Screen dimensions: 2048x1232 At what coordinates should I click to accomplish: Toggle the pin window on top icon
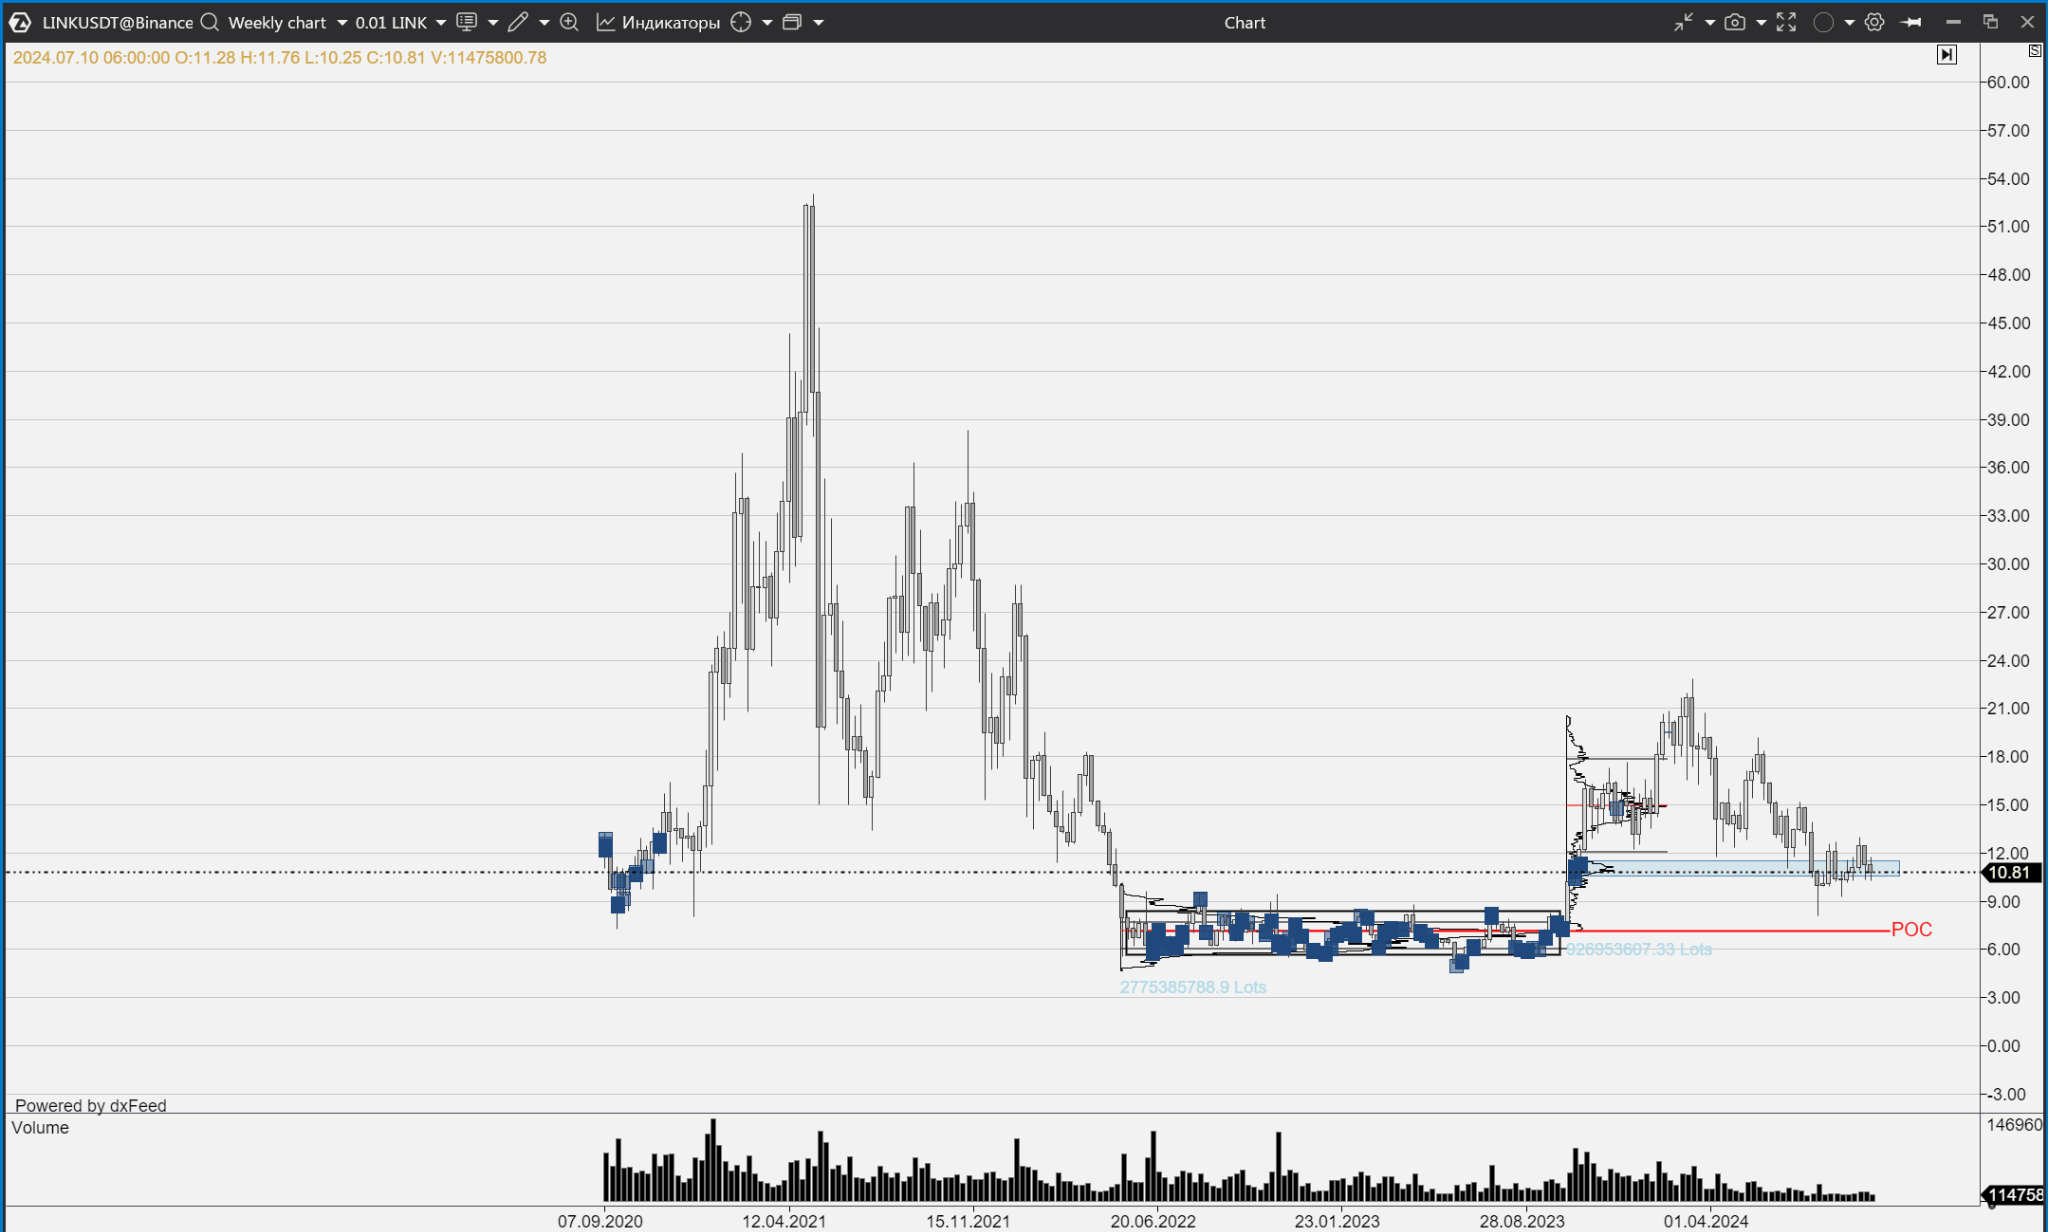(1912, 22)
